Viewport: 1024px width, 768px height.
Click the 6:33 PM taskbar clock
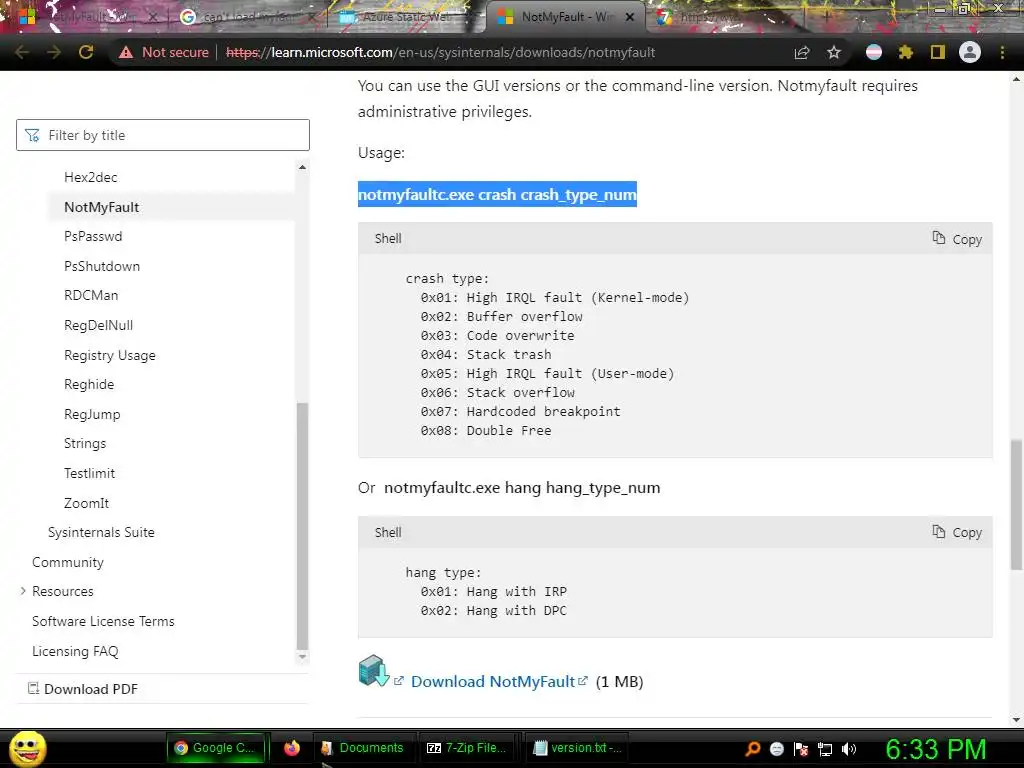pyautogui.click(x=936, y=749)
